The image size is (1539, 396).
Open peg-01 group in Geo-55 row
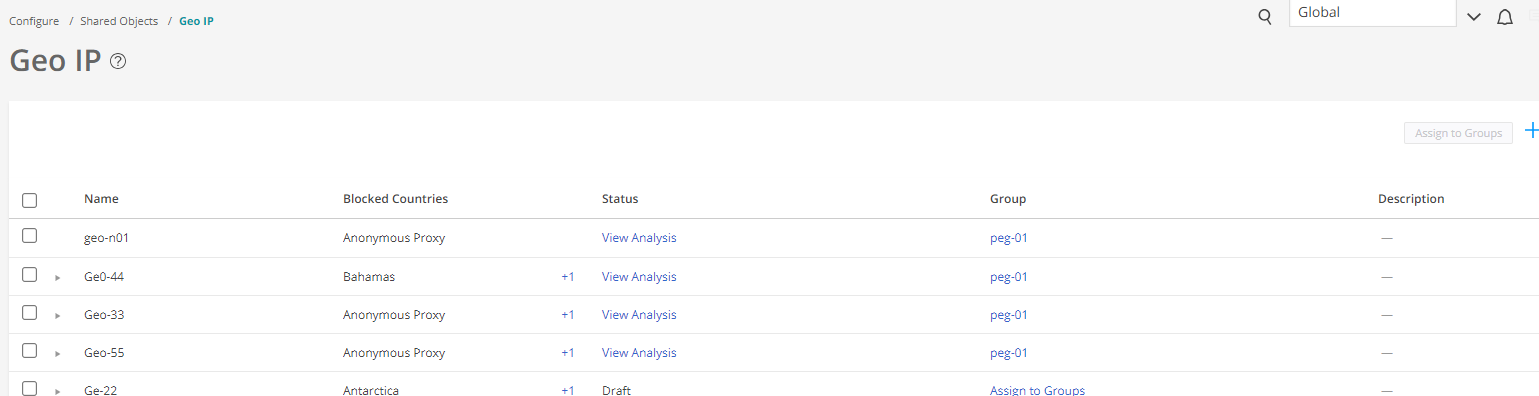tap(1009, 352)
